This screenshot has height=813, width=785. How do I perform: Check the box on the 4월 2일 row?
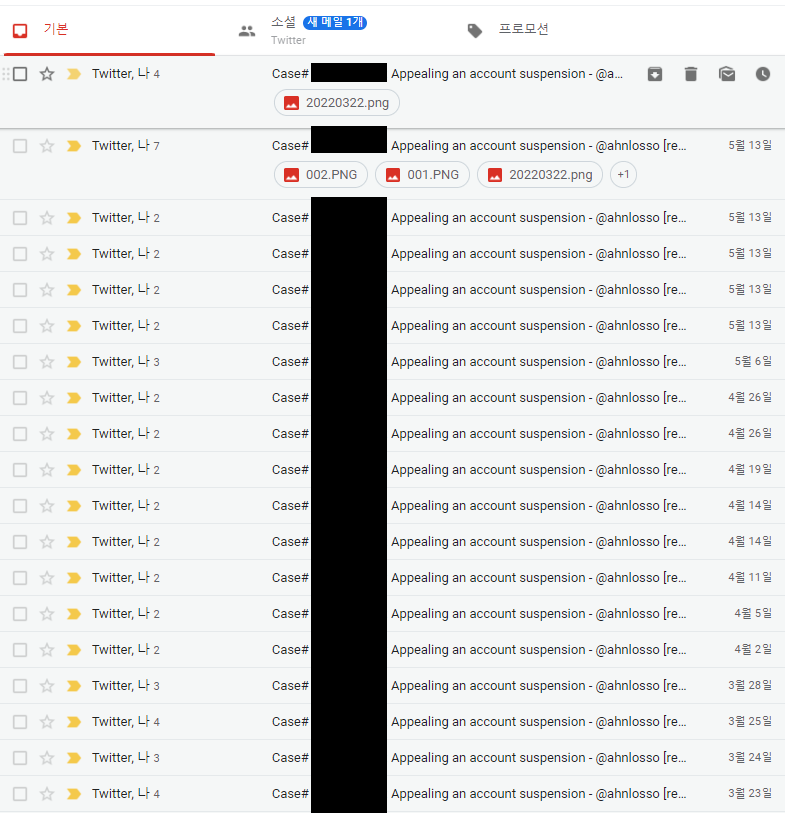point(20,650)
